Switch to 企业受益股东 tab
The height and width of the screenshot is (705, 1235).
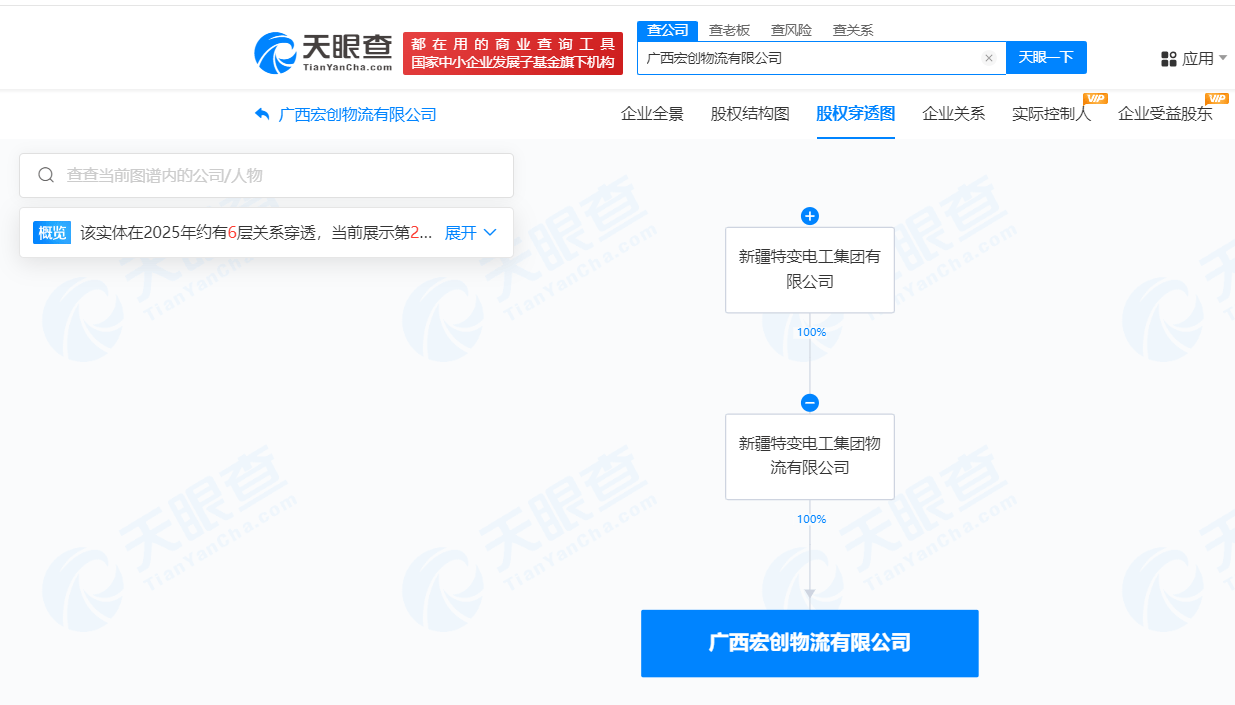click(x=1165, y=113)
